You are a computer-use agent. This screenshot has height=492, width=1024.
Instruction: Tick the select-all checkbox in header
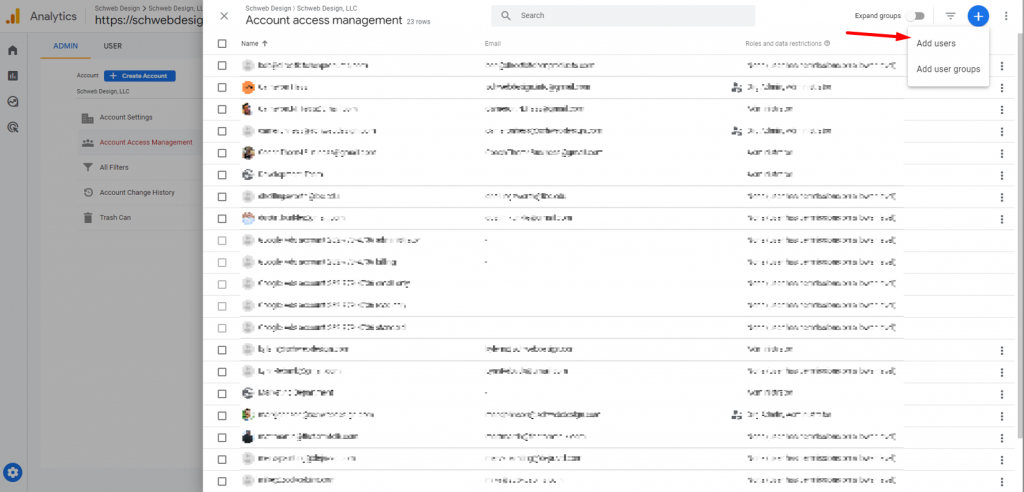tap(222, 44)
